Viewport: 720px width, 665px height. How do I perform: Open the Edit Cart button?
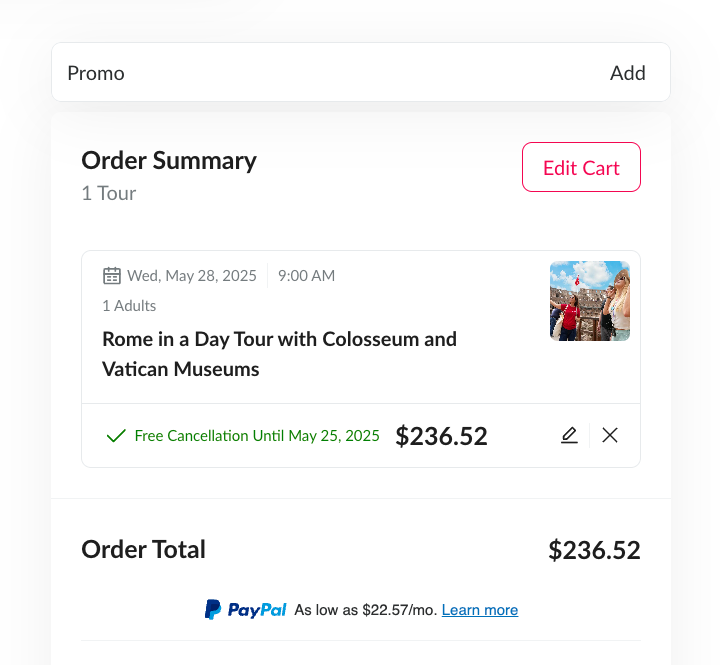pos(581,167)
